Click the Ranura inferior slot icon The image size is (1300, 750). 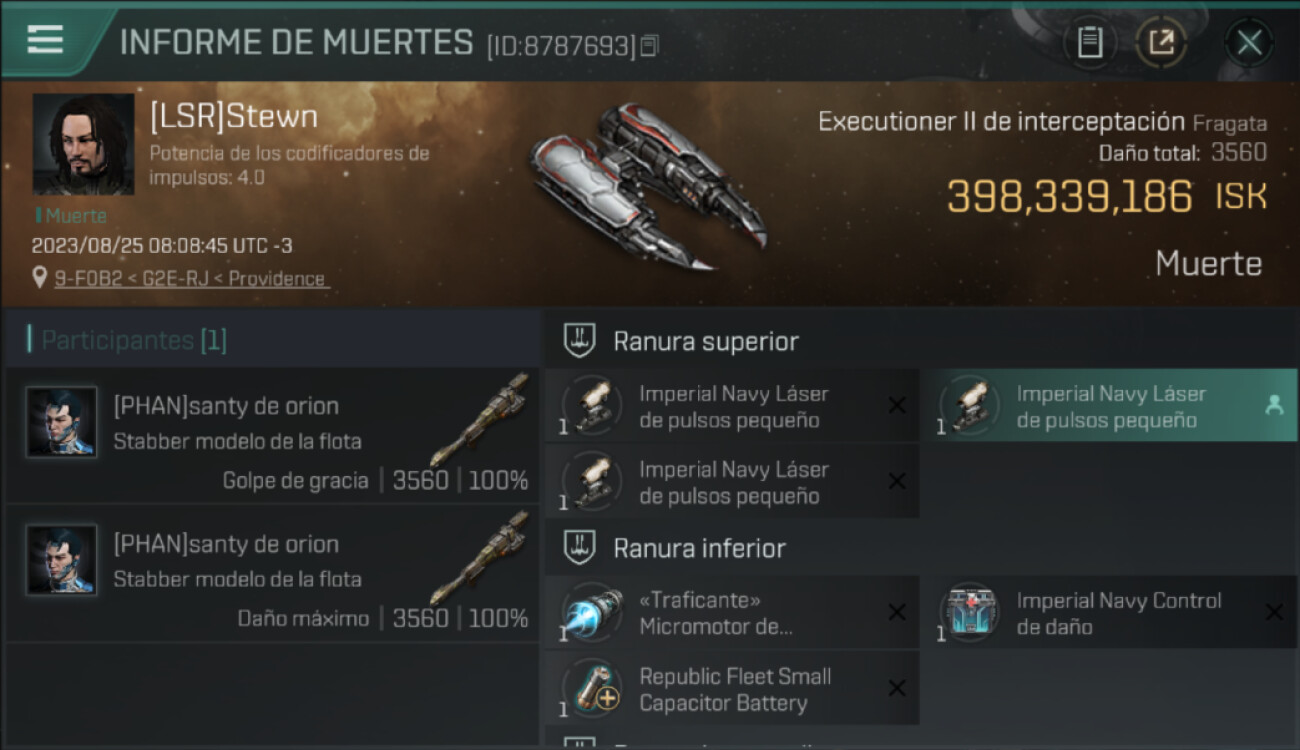point(580,547)
